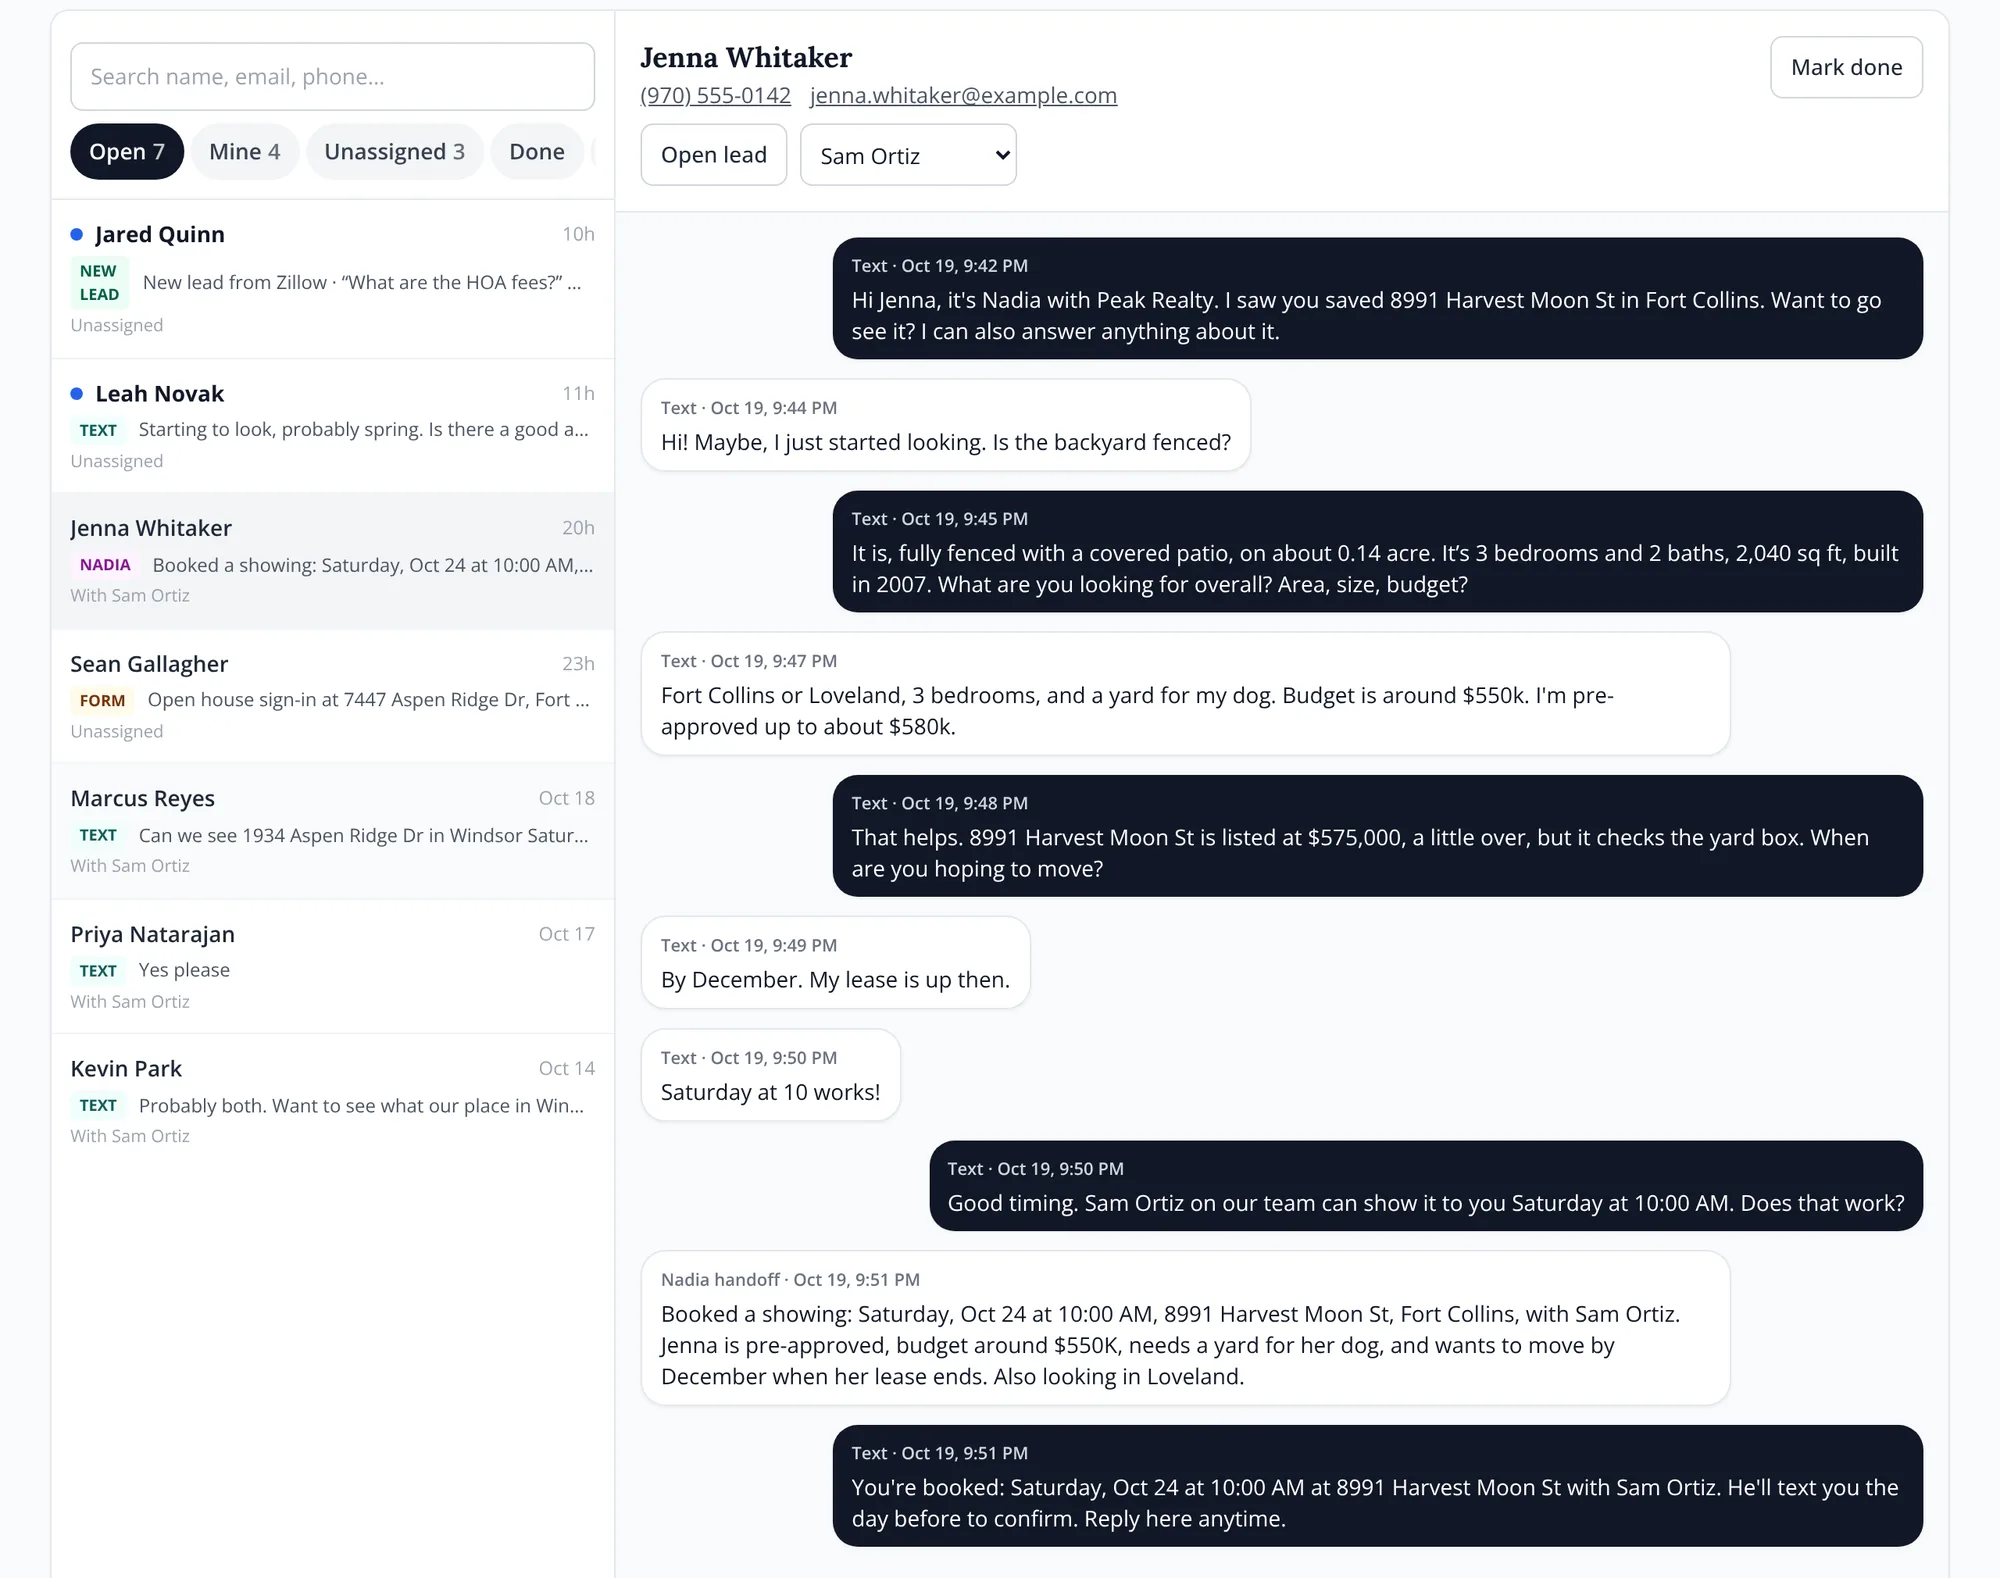Click the Jenna Whitaker heading in conversation header
The image size is (2000, 1578).
(x=746, y=57)
